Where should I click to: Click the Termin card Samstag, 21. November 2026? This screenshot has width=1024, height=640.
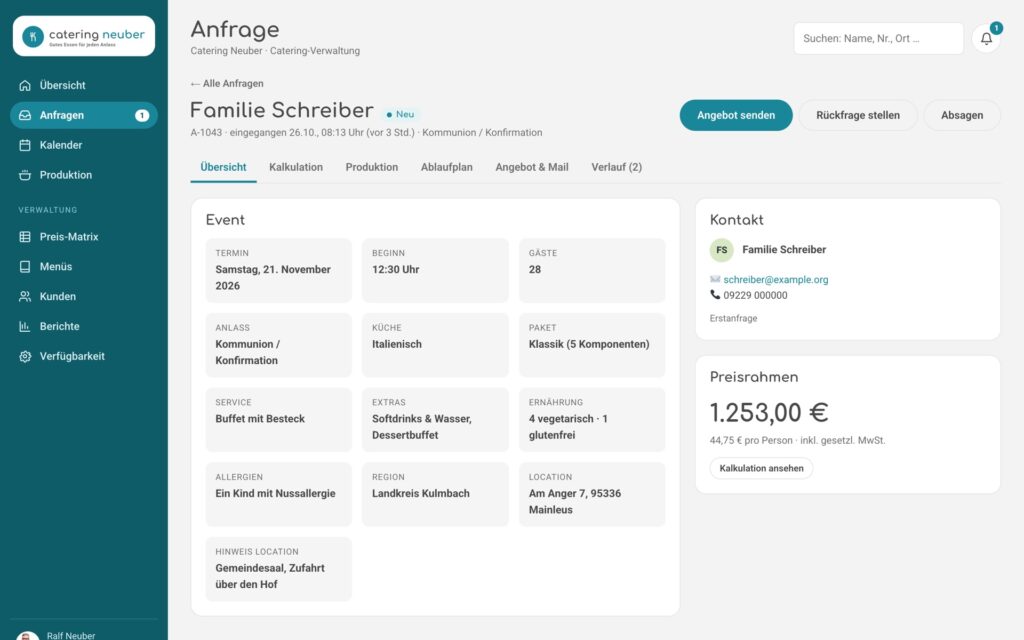[x=278, y=270]
